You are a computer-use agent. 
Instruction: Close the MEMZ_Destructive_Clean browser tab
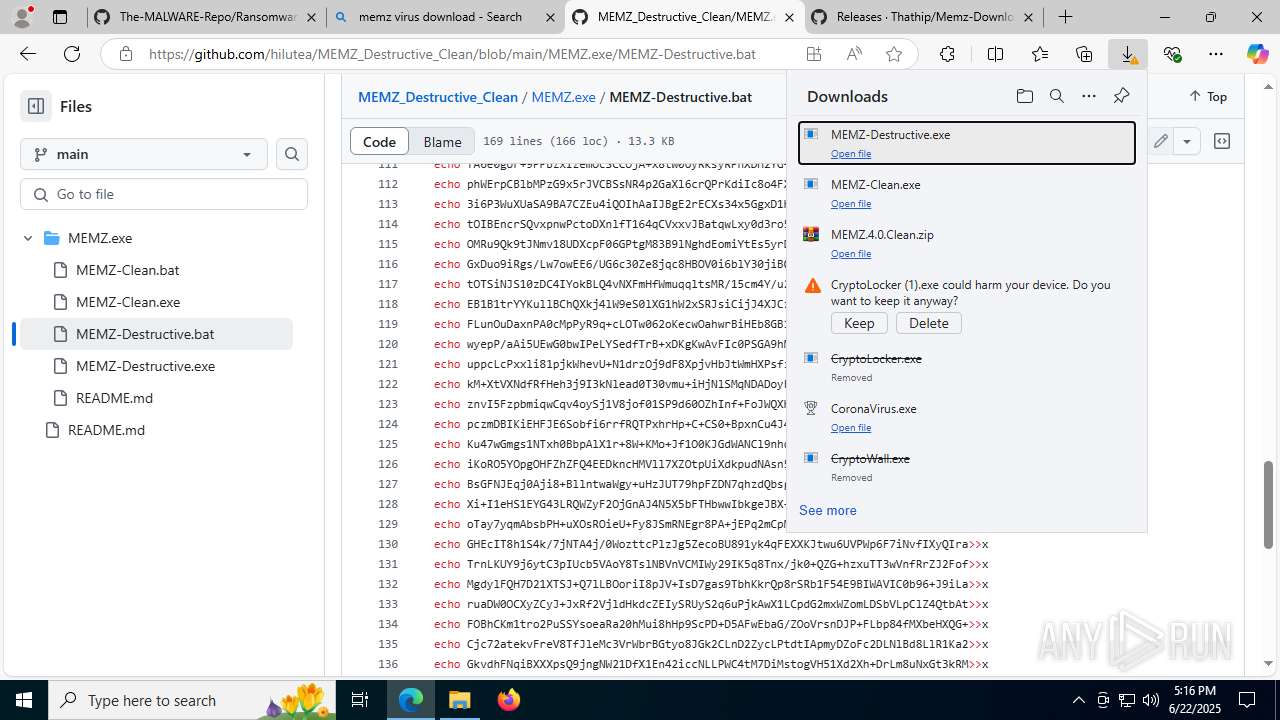(x=789, y=17)
